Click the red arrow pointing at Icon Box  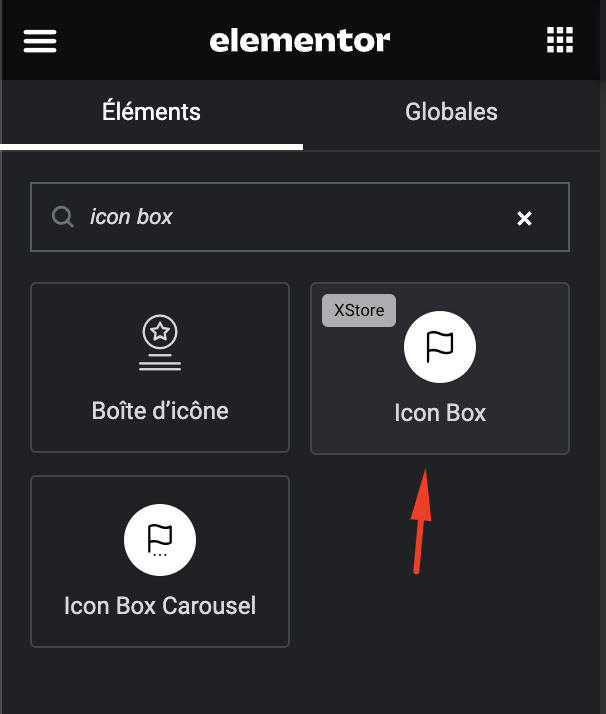tap(422, 521)
